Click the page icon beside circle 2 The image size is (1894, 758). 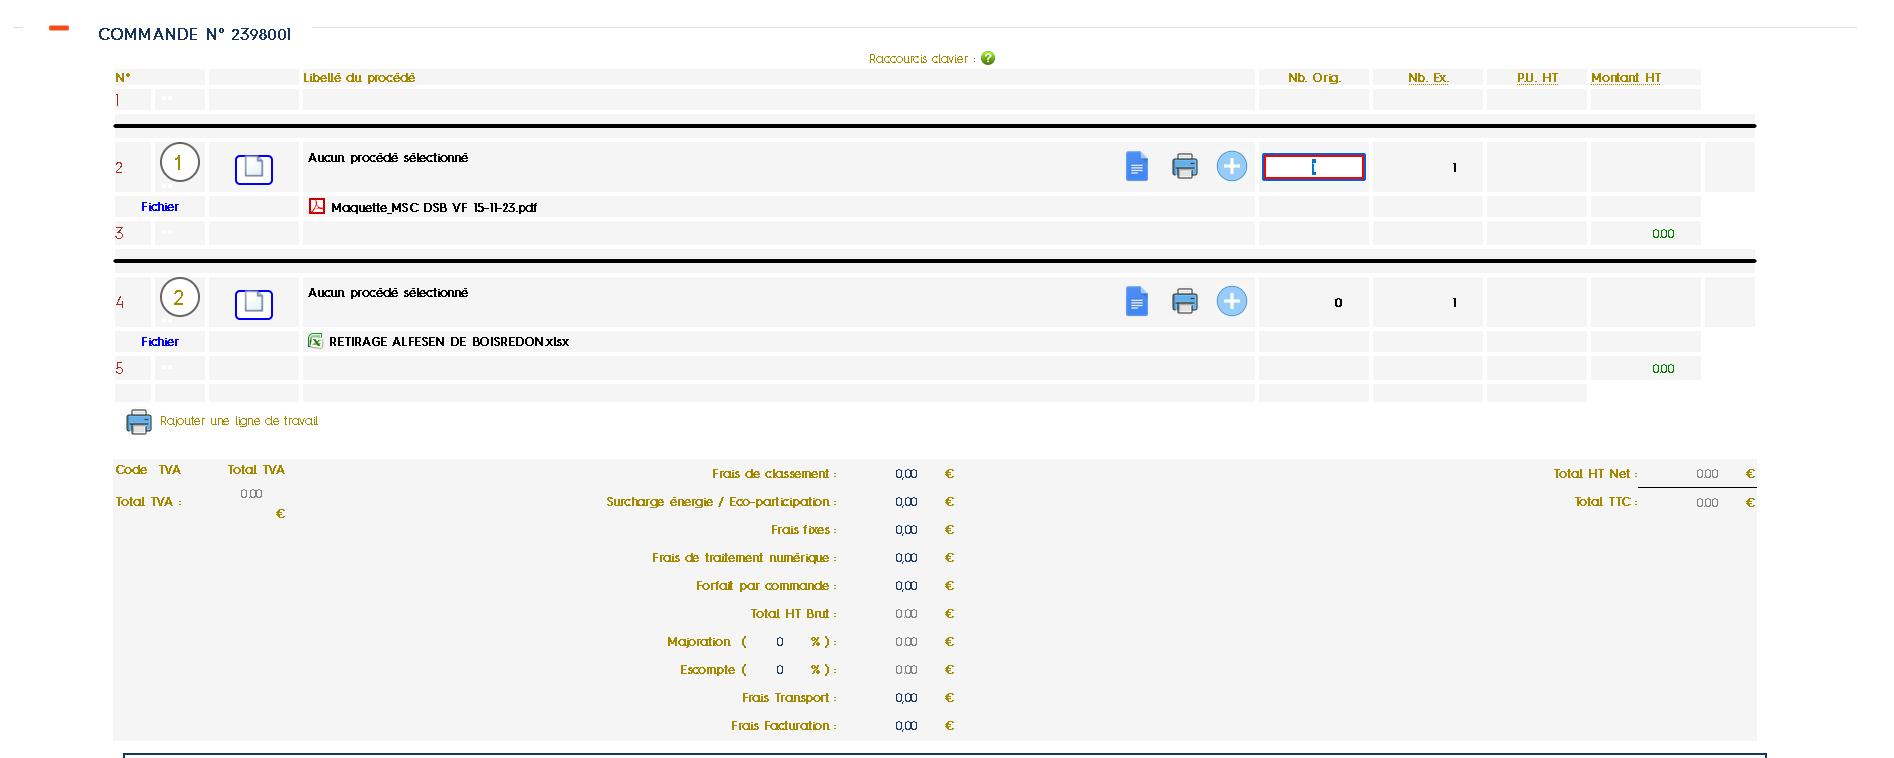point(254,304)
